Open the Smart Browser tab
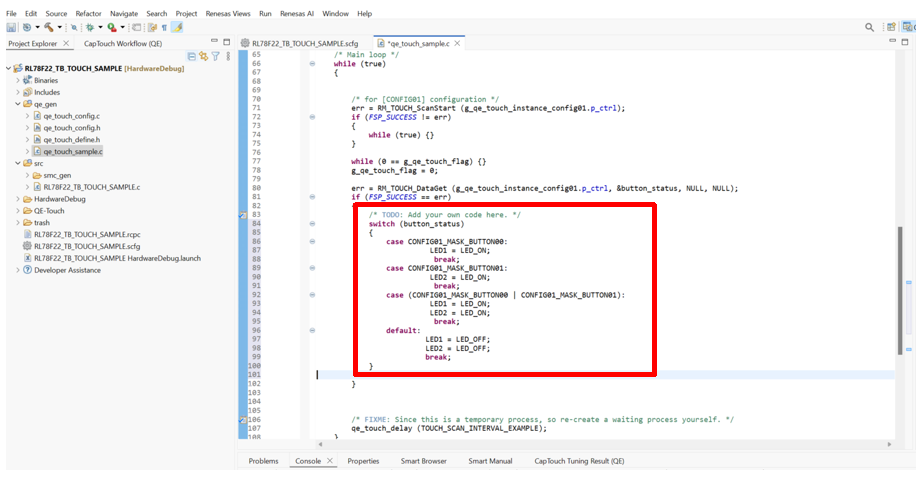This screenshot has width=917, height=483. (424, 461)
